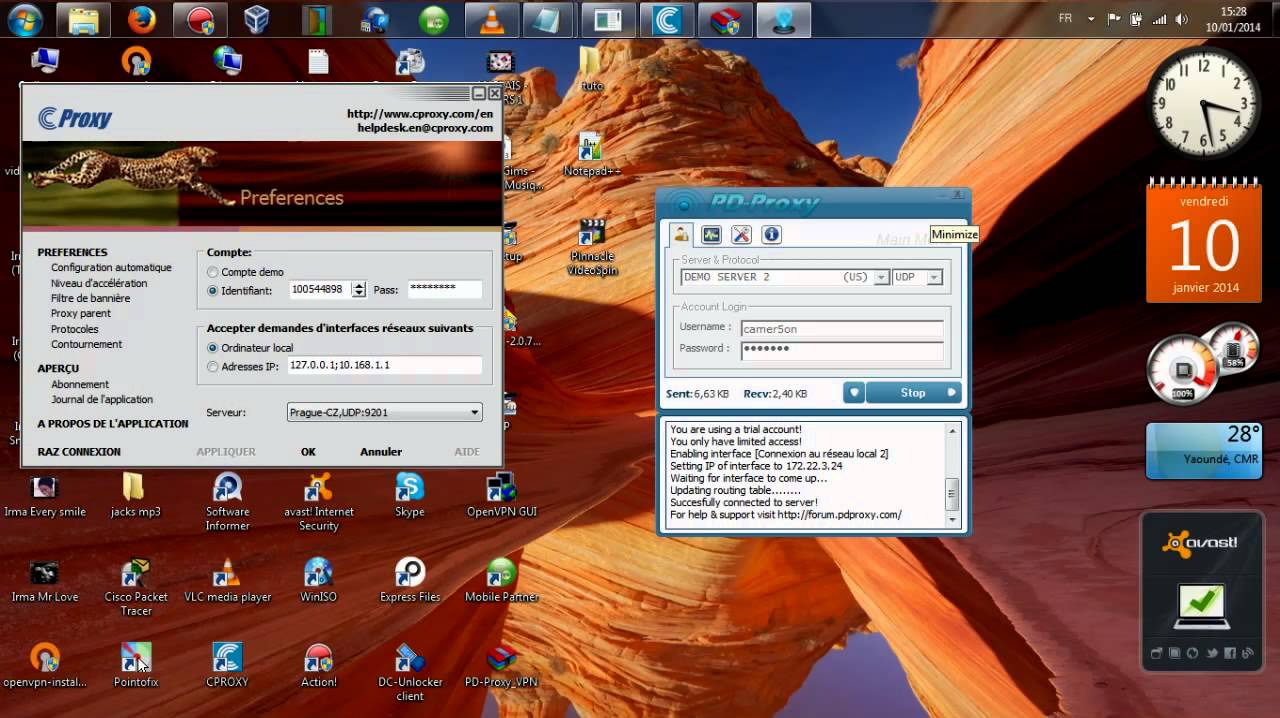
Task: Open WinISO desktop shortcut
Action: [319, 582]
